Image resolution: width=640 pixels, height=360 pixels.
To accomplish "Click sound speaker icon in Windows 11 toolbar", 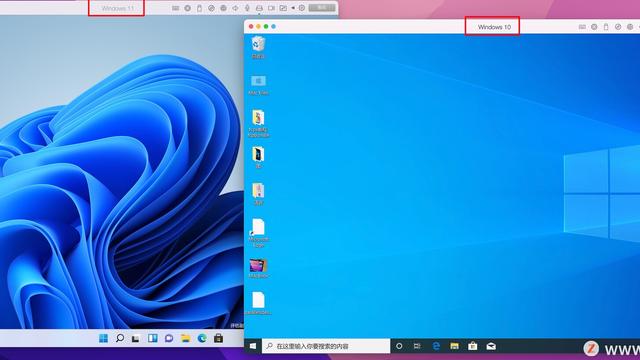I will 235,8.
